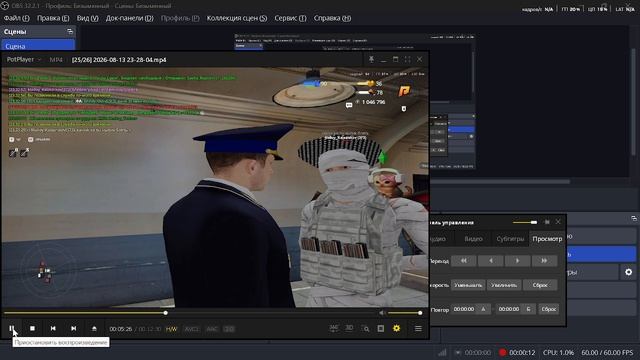Open the Файл menu in OBS
Viewport: 640px width, 360px height.
(16, 18)
